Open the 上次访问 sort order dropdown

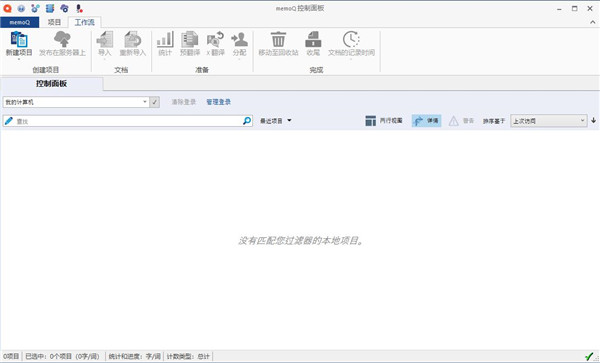549,121
